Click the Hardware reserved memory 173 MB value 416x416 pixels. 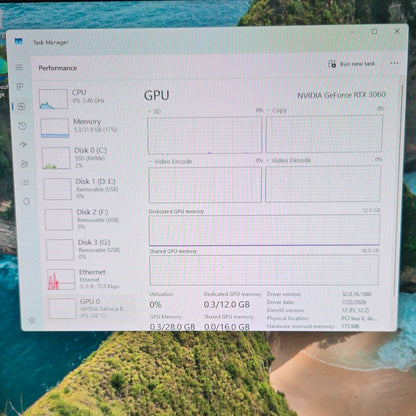(350, 326)
